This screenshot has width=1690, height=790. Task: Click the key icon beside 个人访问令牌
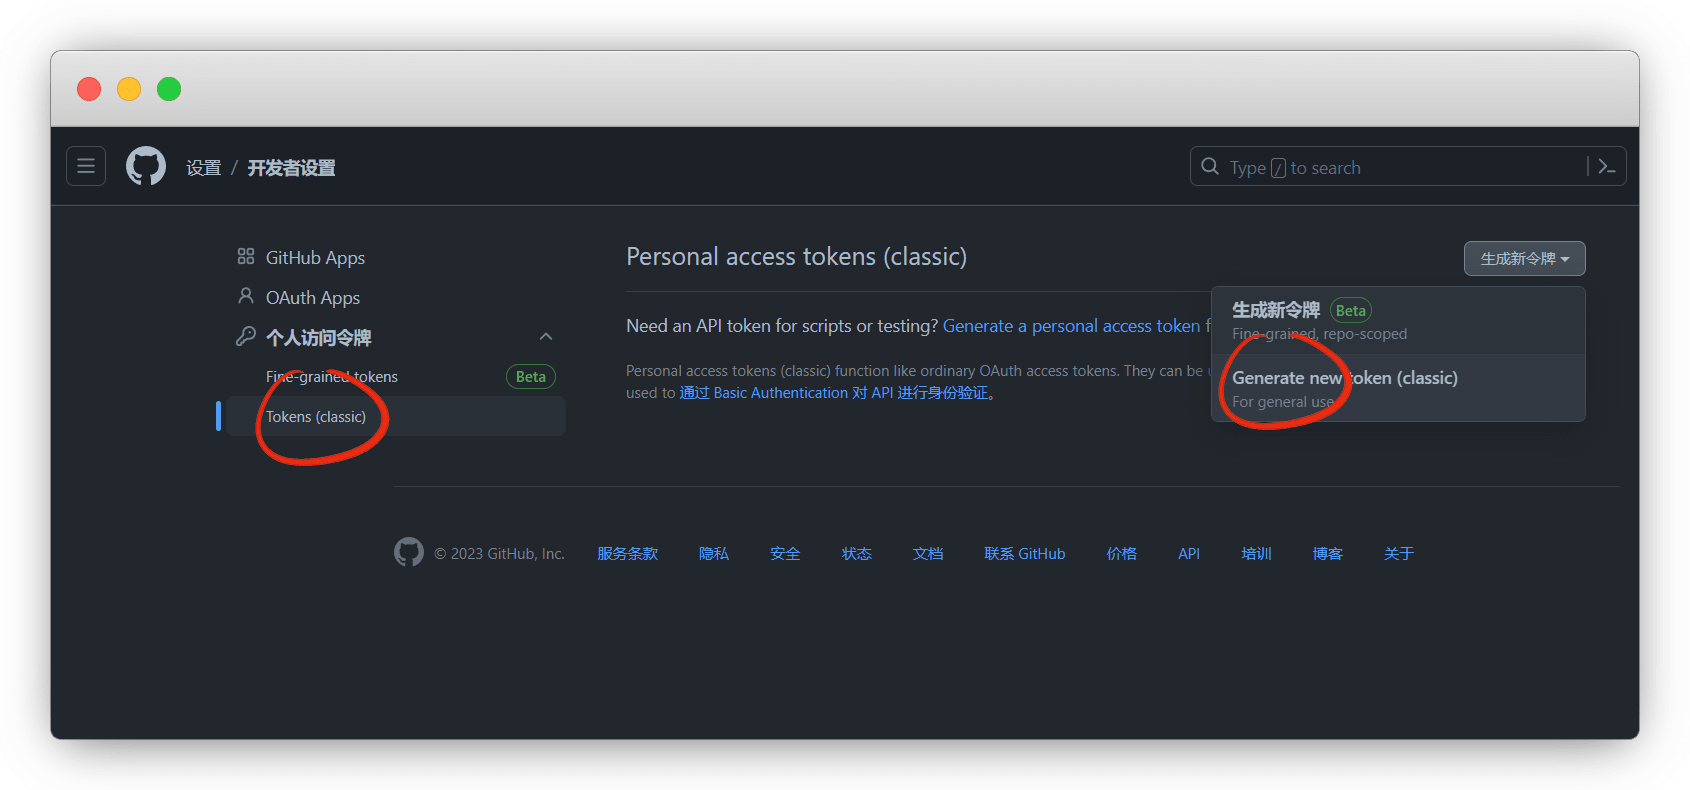(x=246, y=337)
